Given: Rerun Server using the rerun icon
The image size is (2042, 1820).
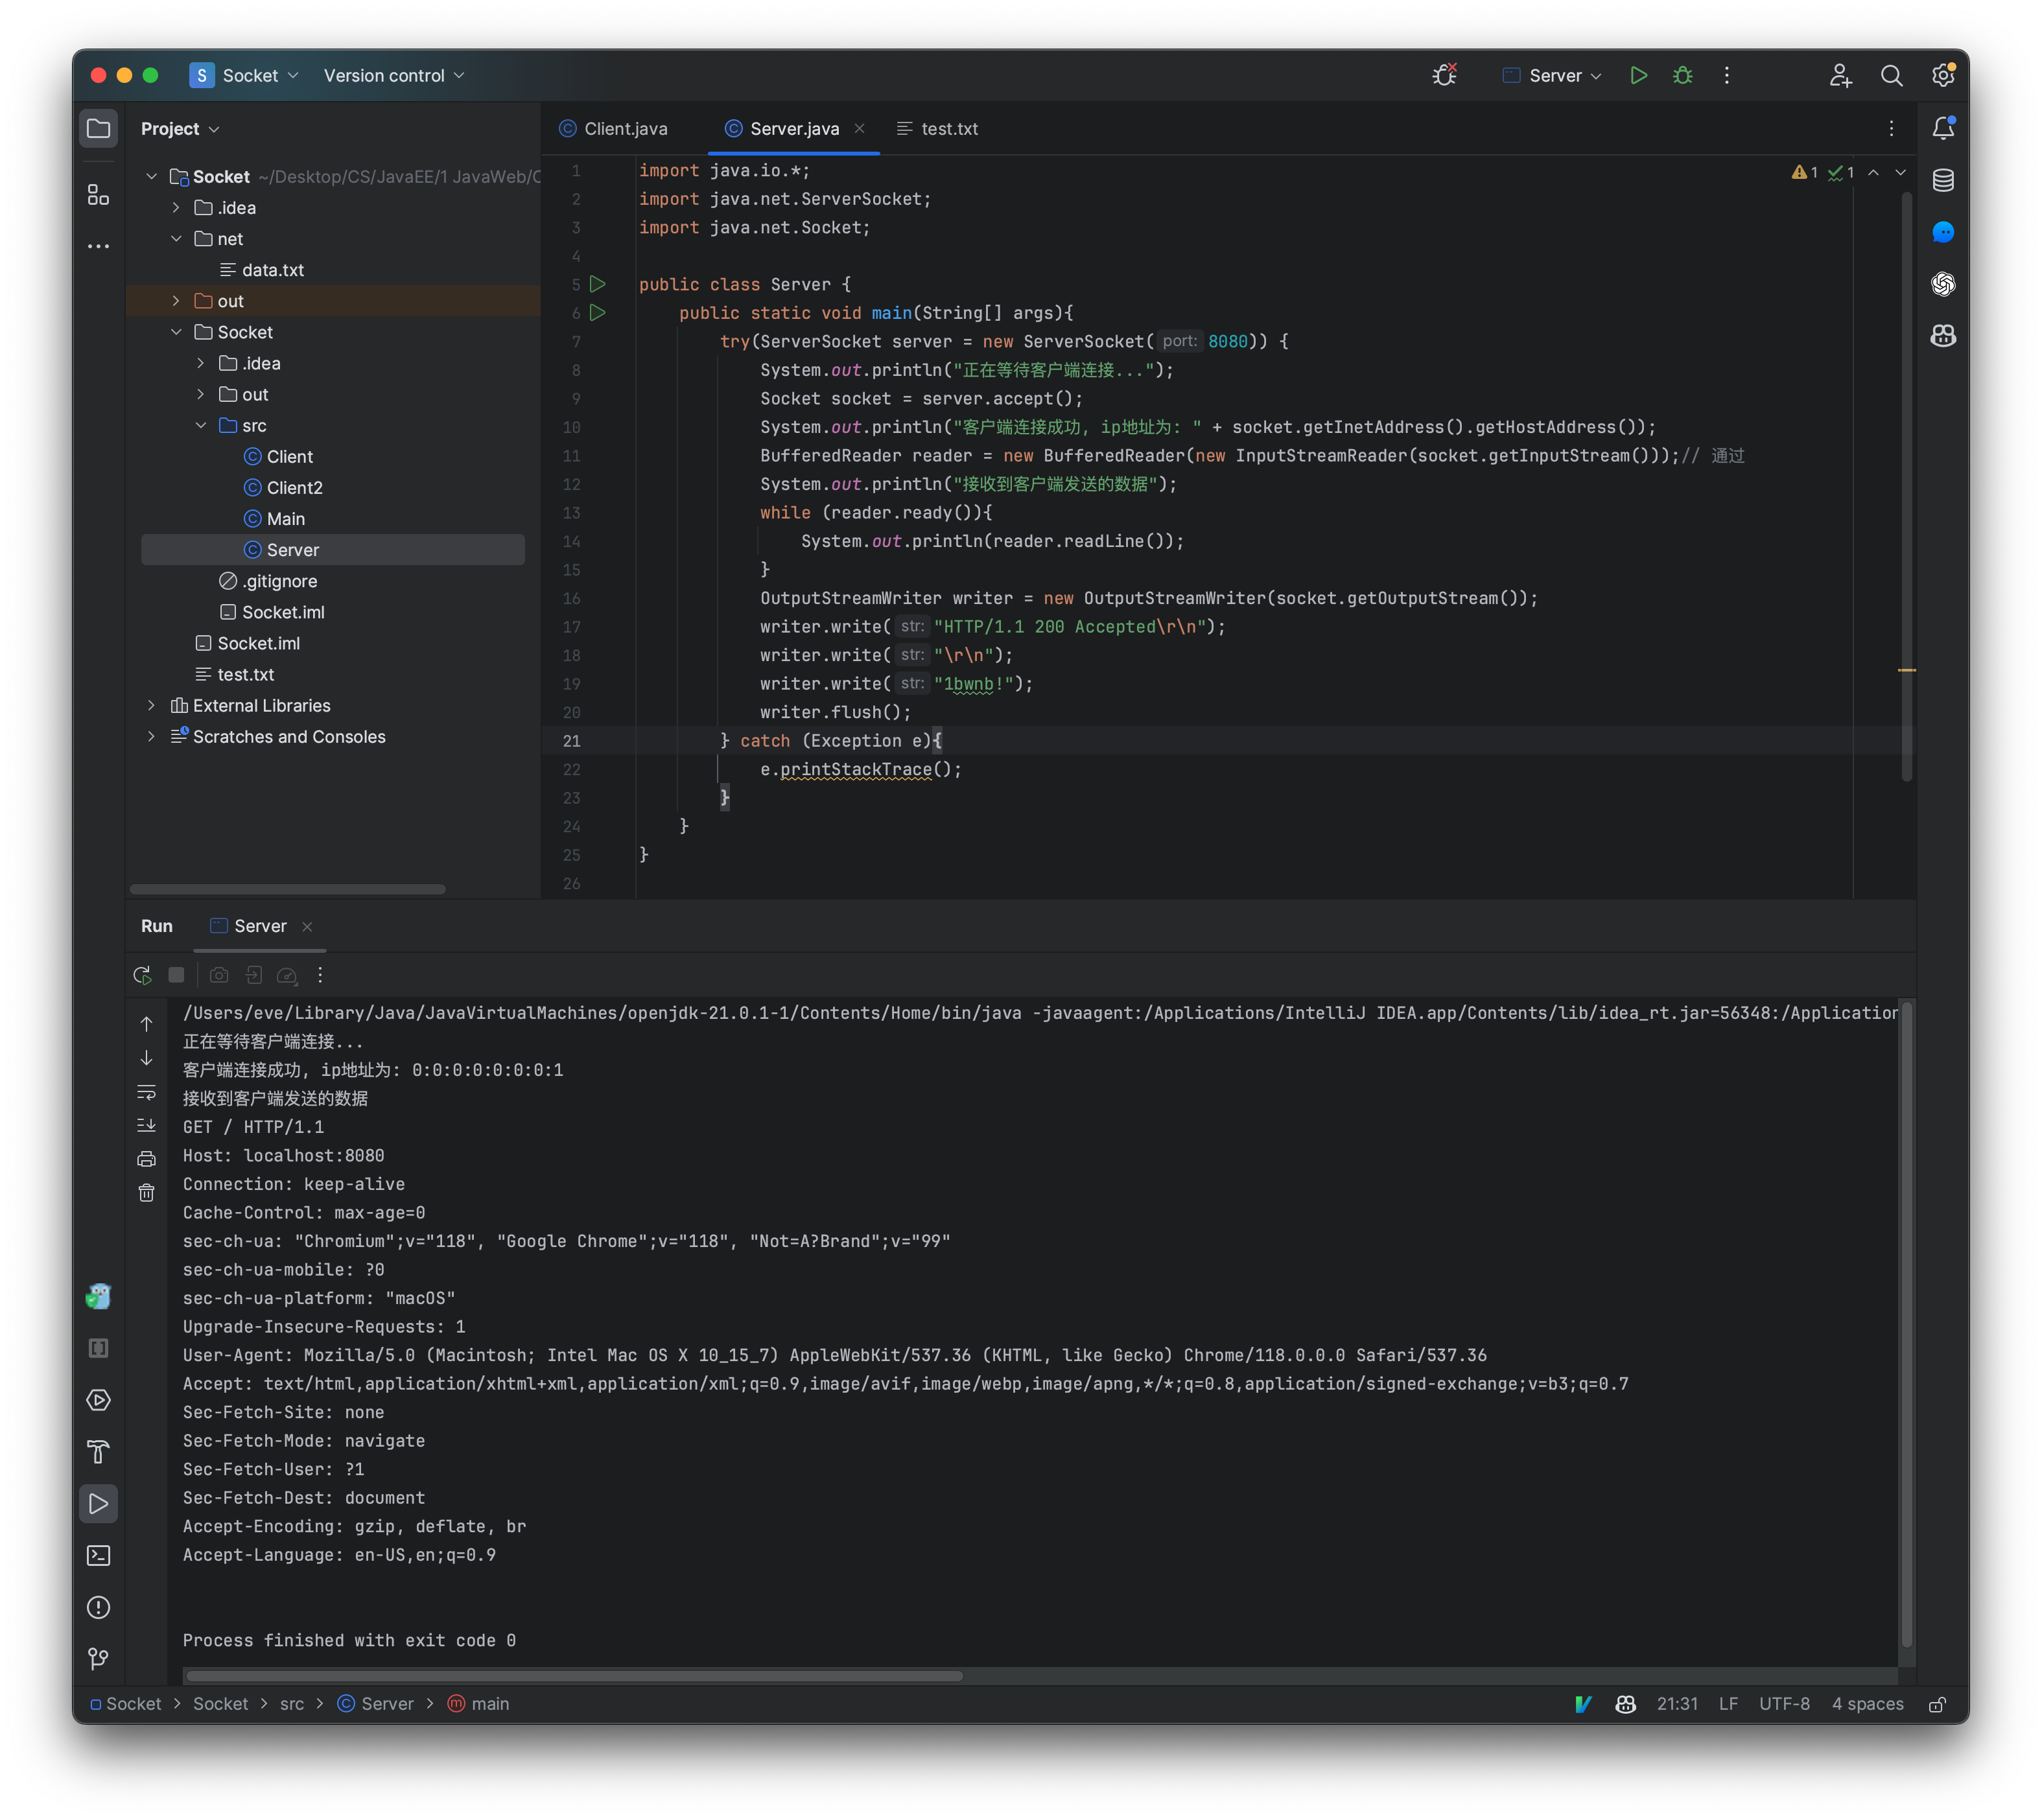Looking at the screenshot, I should 142,975.
